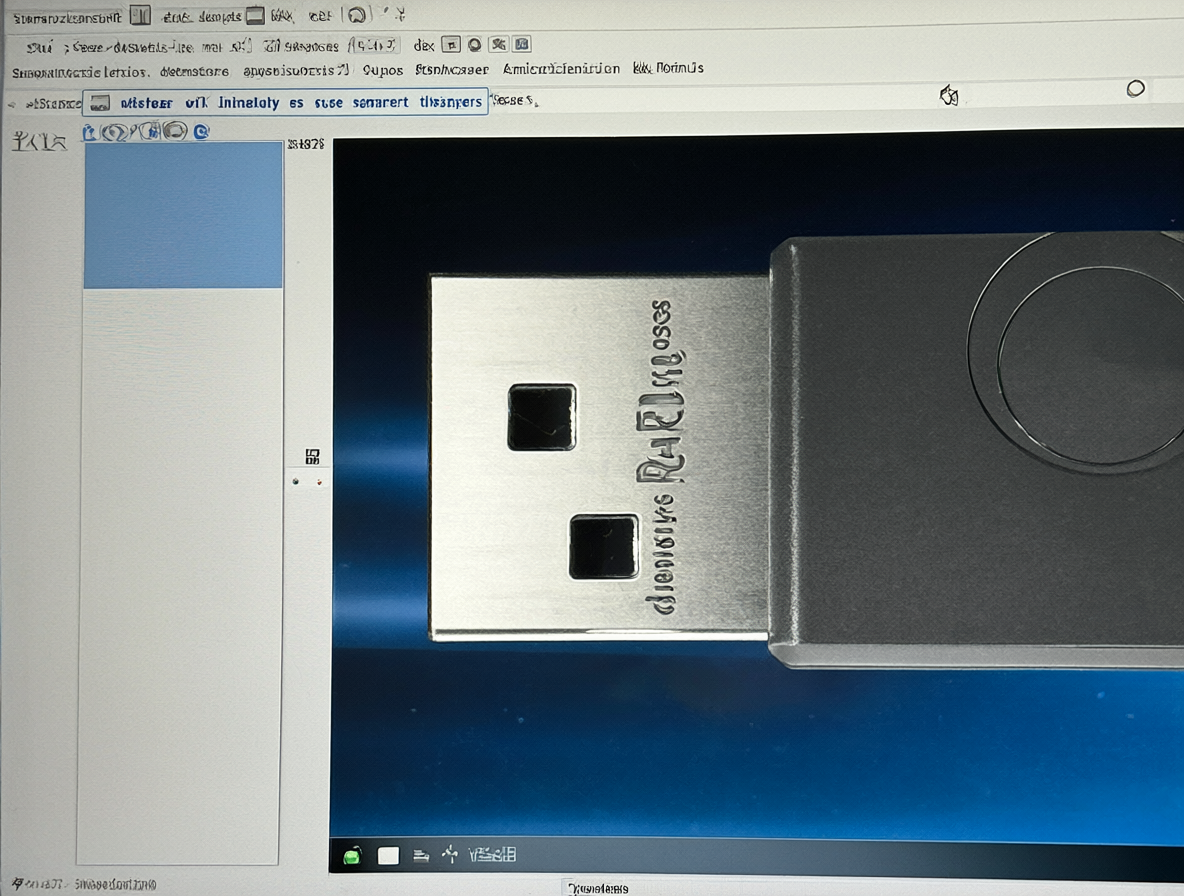Click the monitor-shaped icon in the title row

256,15
